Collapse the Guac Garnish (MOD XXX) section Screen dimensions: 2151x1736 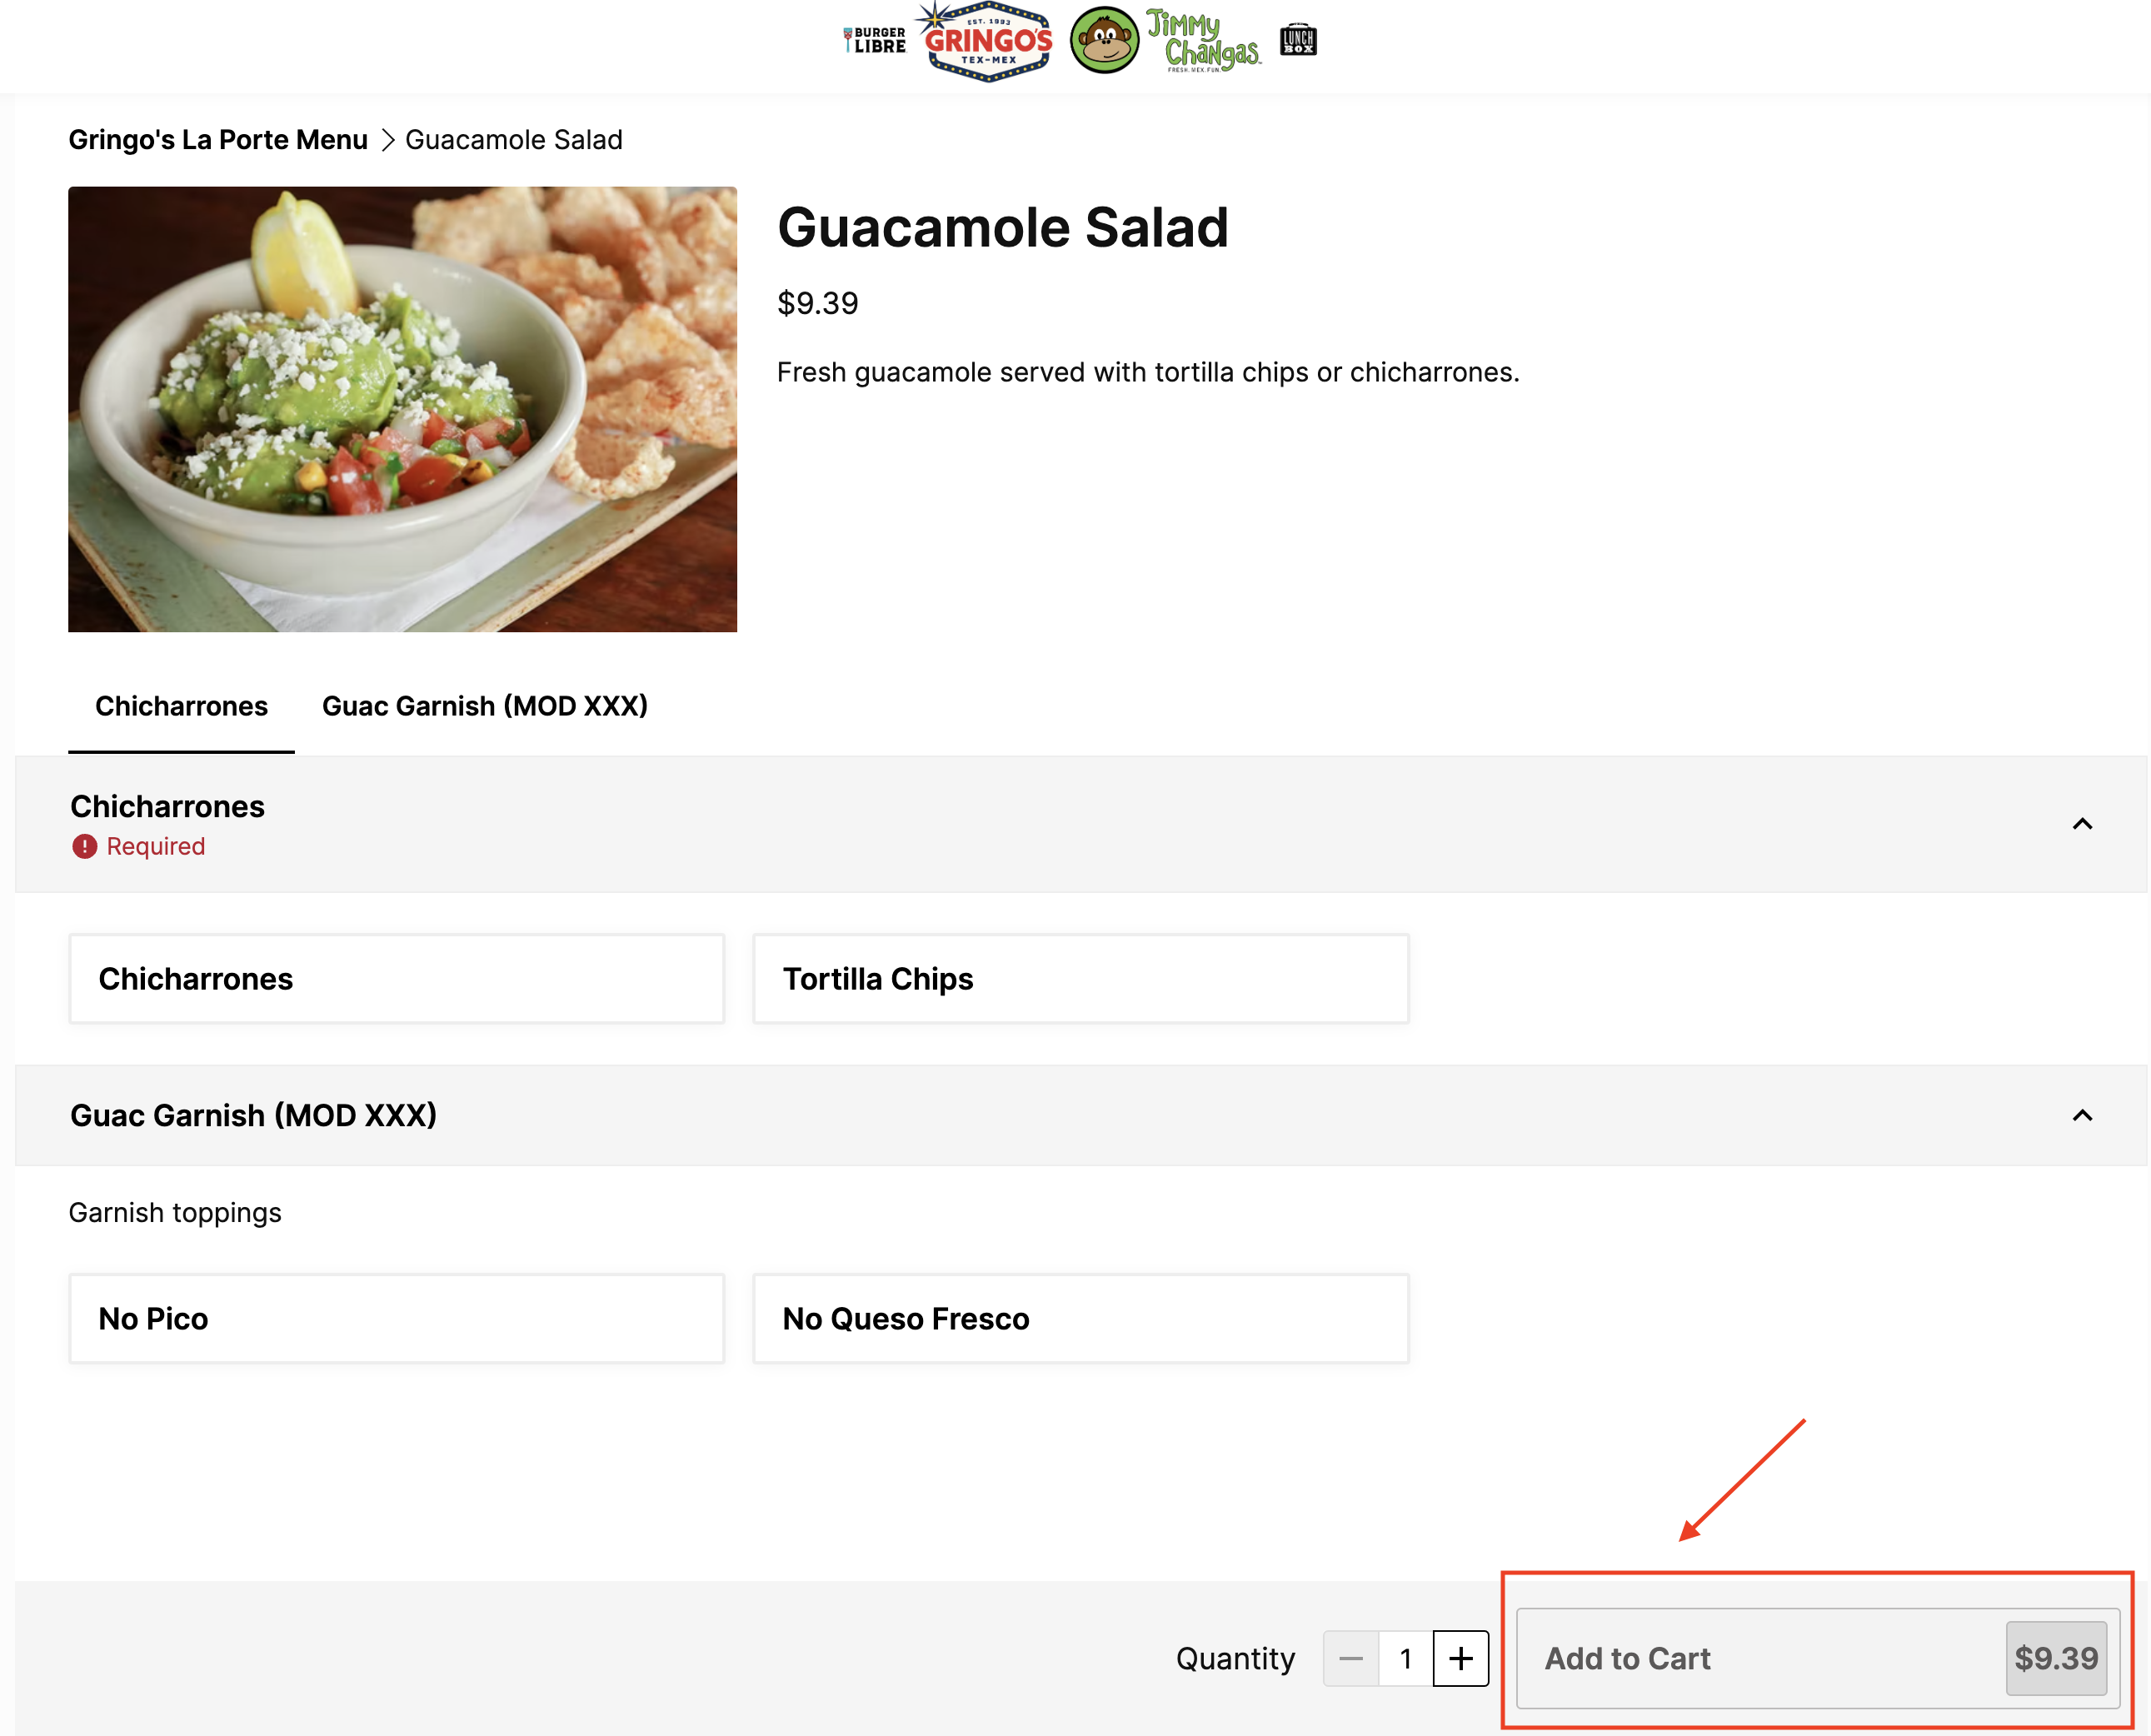tap(2082, 1115)
